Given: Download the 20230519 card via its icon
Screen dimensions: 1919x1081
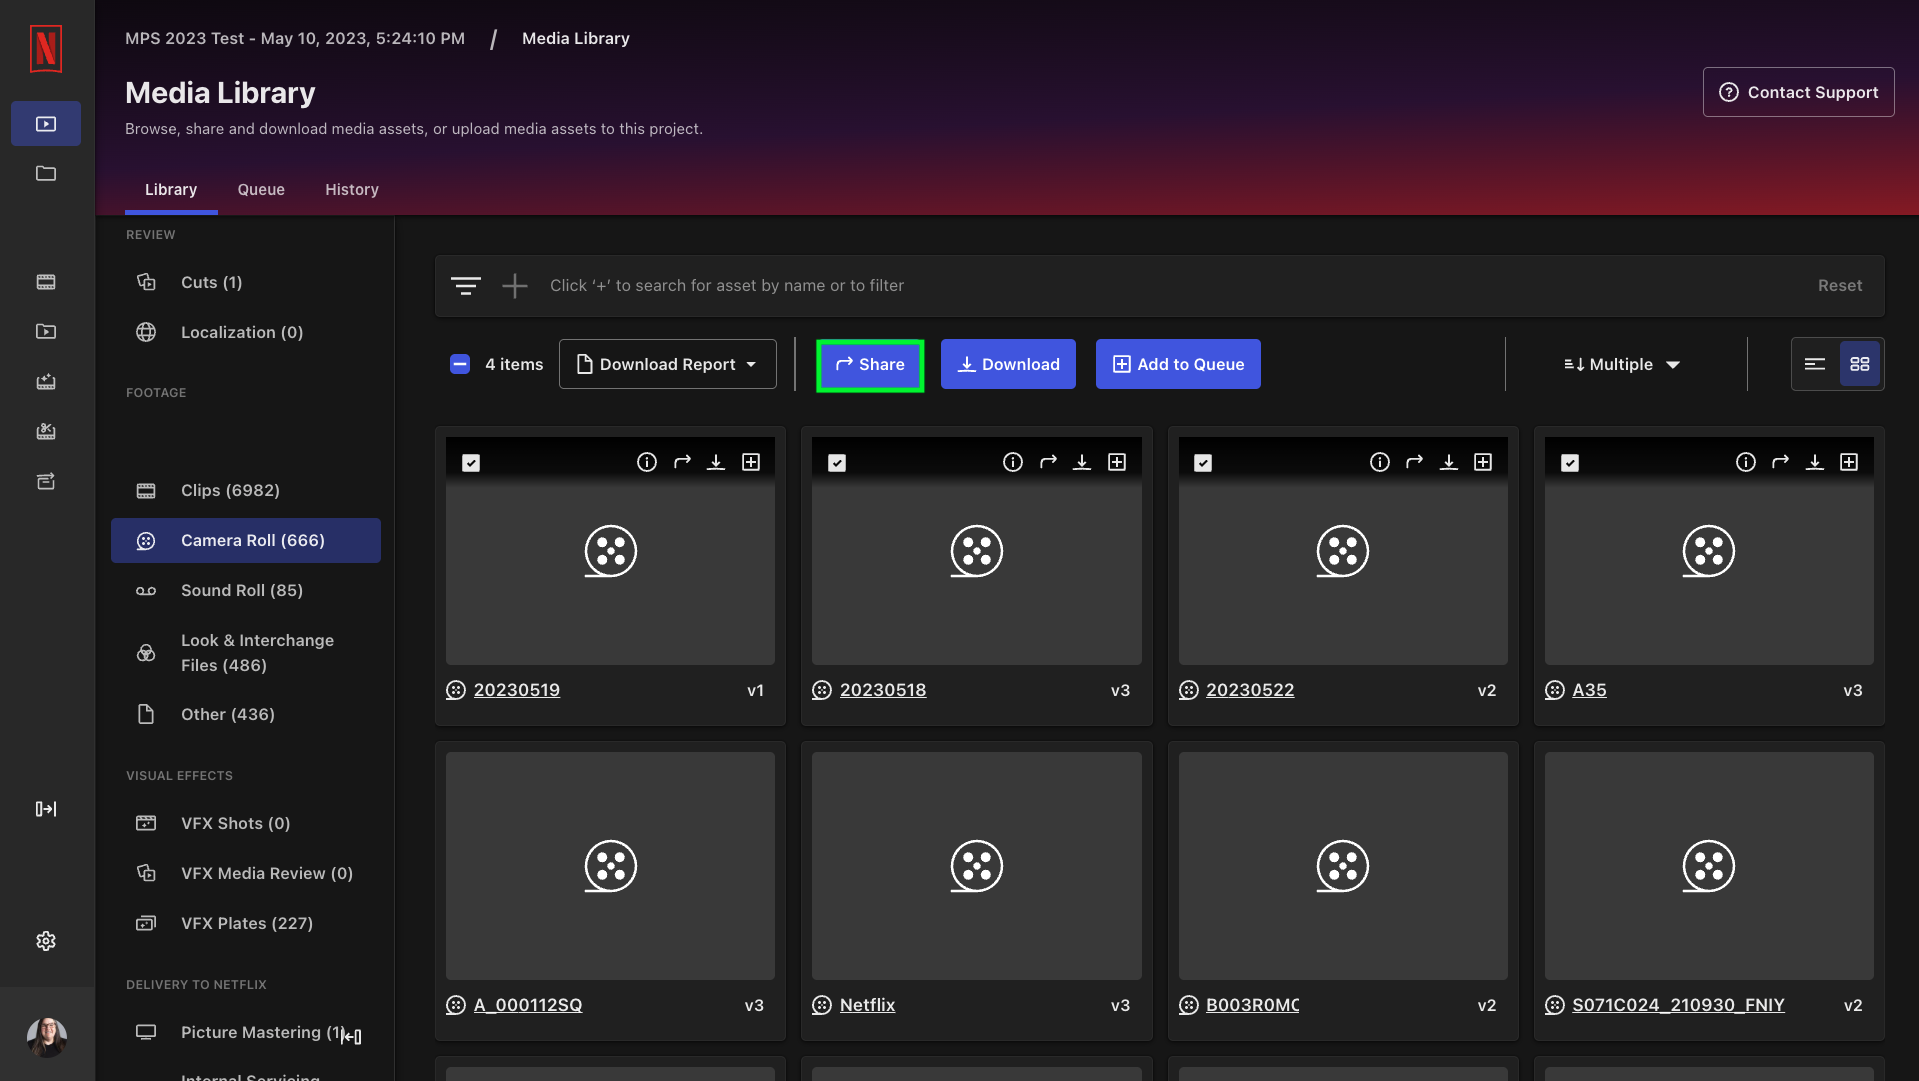Looking at the screenshot, I should point(716,462).
